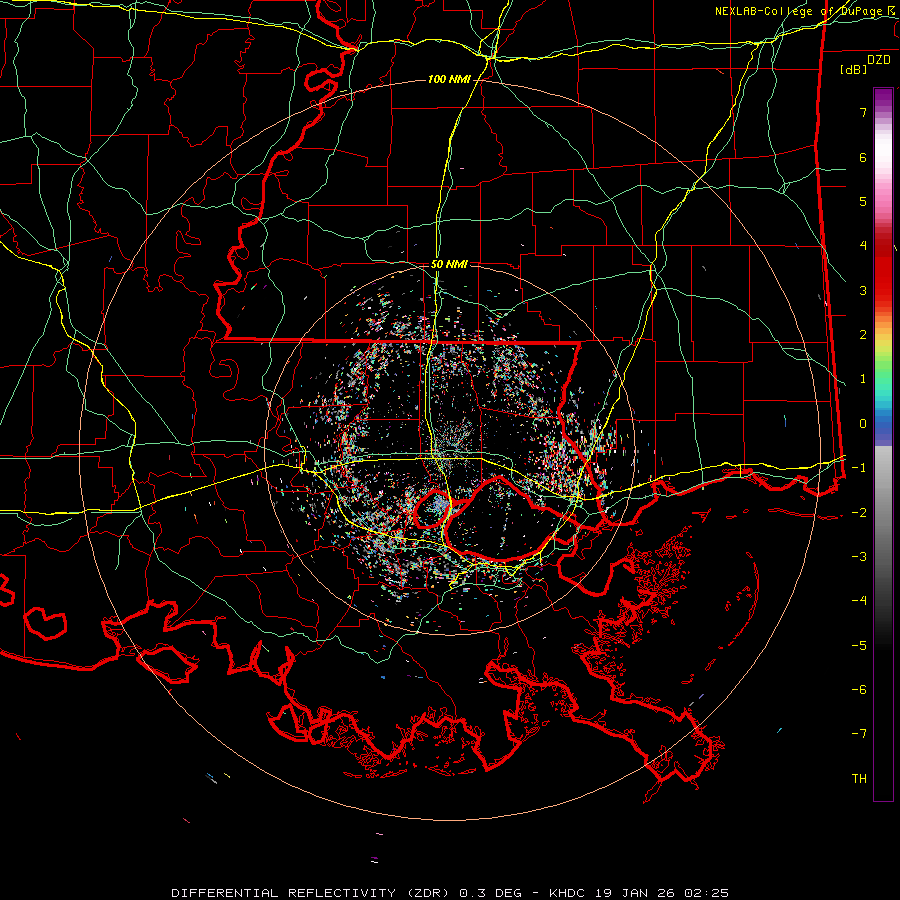The image size is (900, 900).
Task: Click the 02:25 timestamp in caption
Action: click(x=707, y=893)
